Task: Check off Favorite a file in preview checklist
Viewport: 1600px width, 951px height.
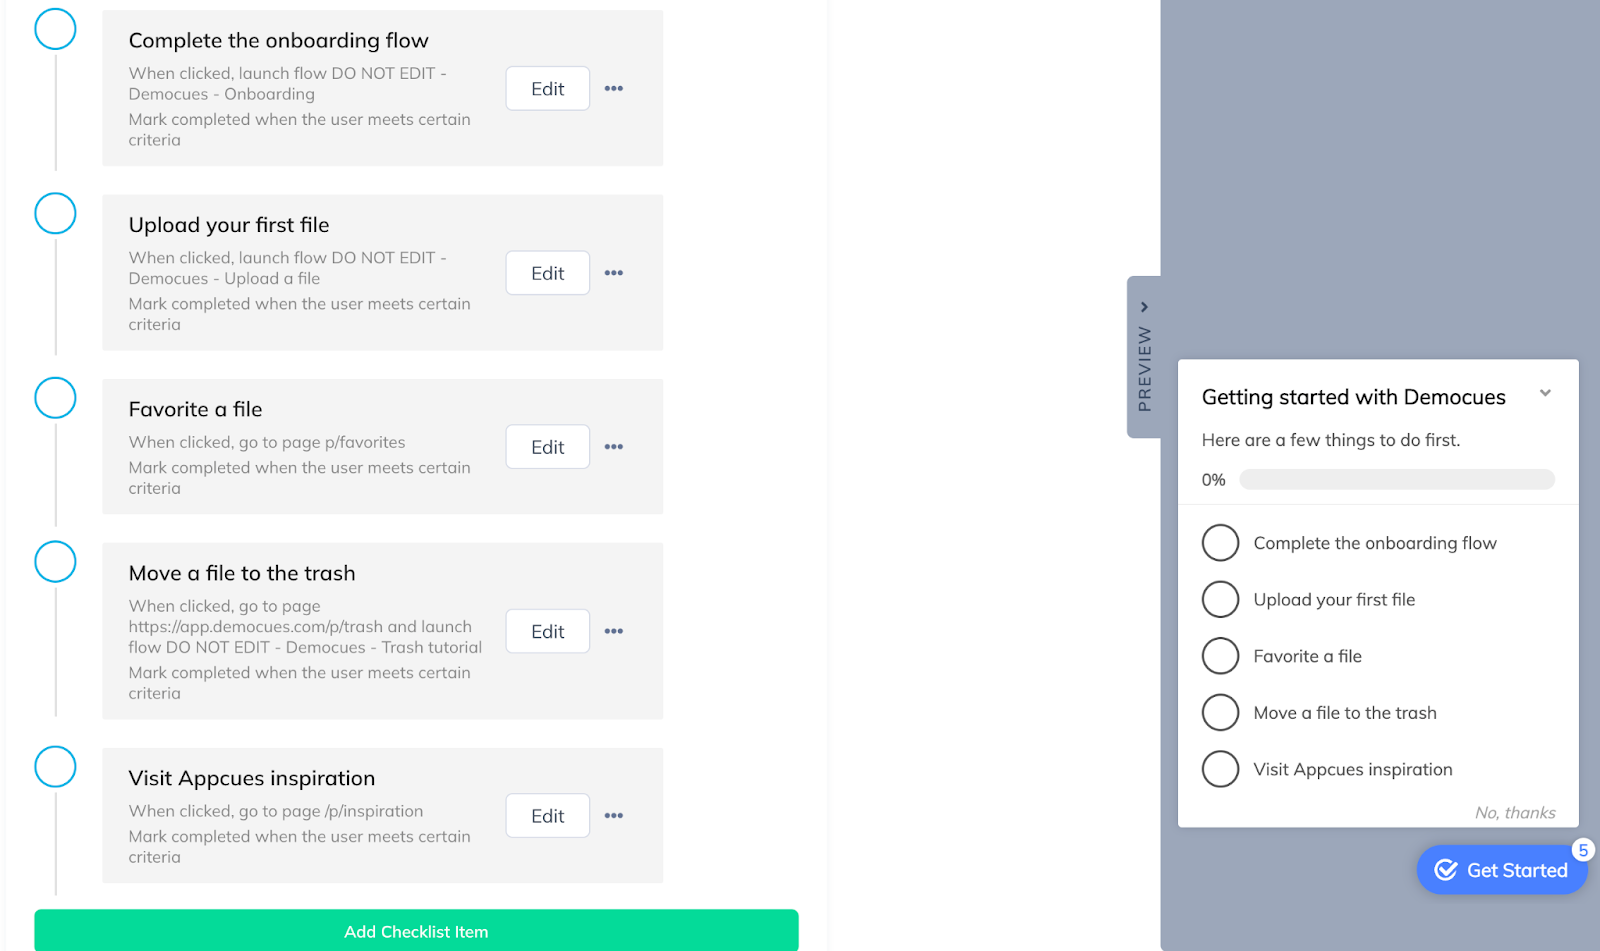Action: (x=1220, y=656)
